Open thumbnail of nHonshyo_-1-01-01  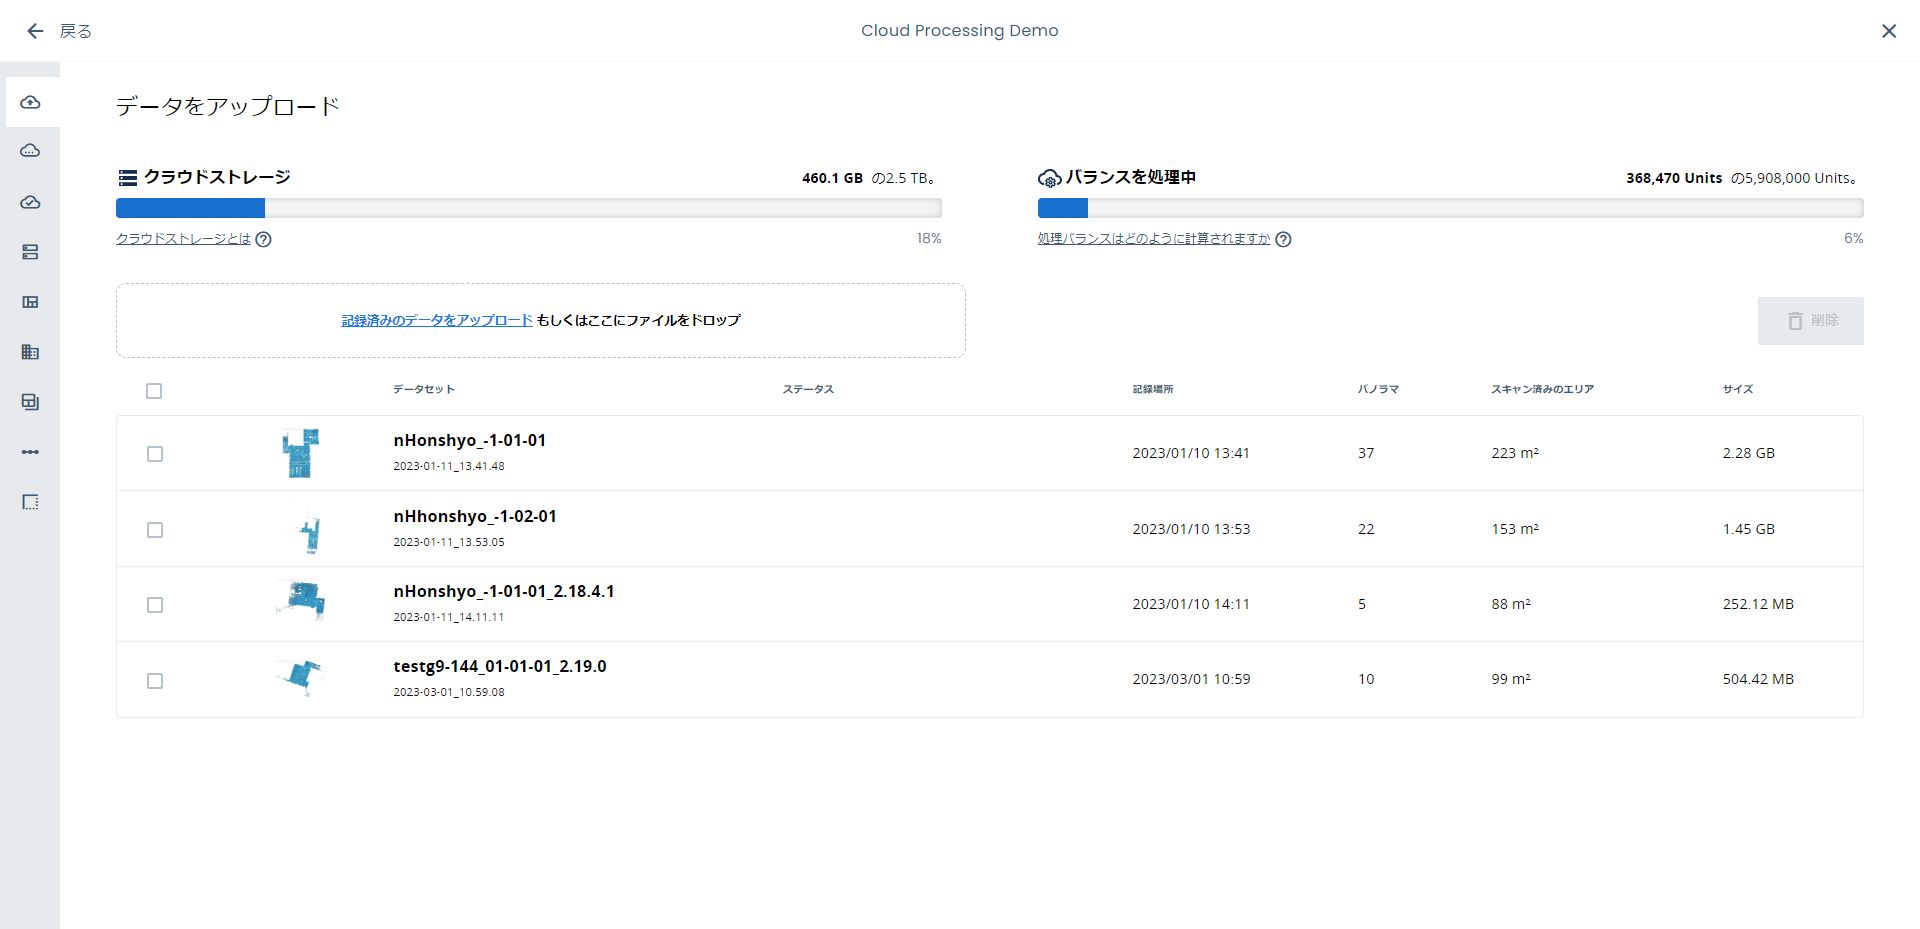300,453
